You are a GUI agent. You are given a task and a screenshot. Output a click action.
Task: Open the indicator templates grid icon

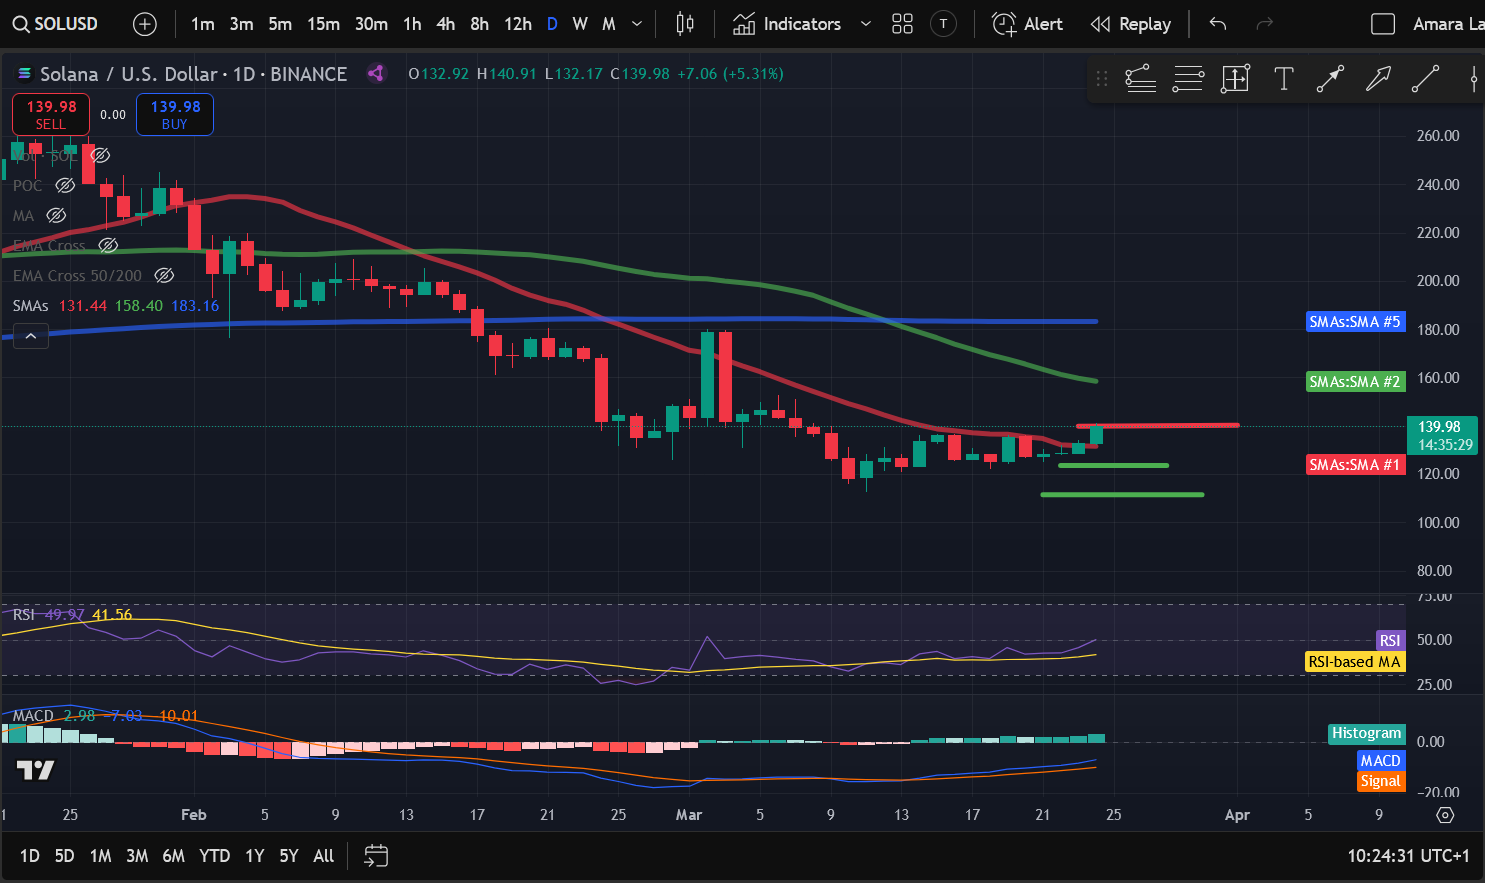(x=902, y=24)
